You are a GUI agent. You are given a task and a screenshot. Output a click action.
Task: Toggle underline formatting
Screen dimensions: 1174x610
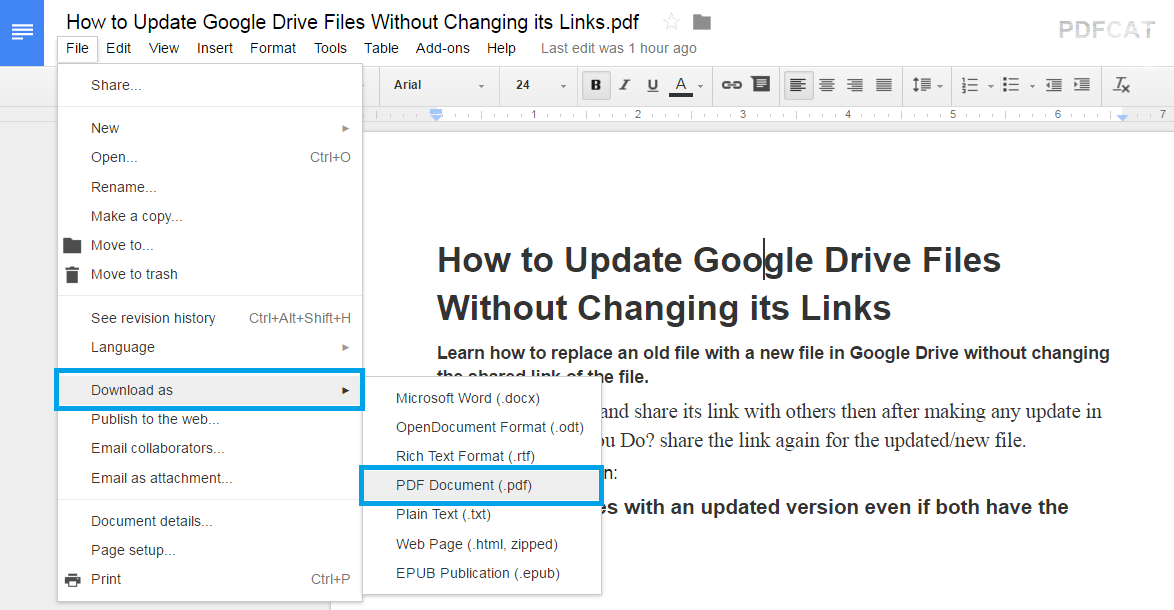coord(652,85)
